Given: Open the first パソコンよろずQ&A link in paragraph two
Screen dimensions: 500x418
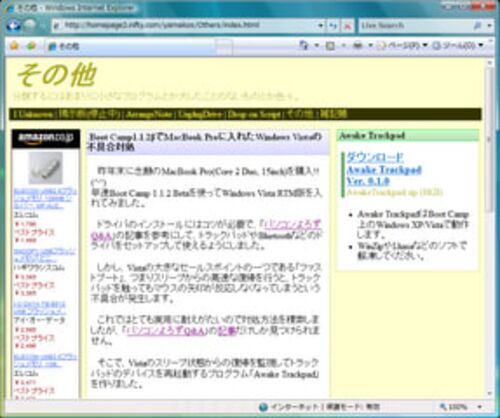Looking at the screenshot, I should [206, 230].
